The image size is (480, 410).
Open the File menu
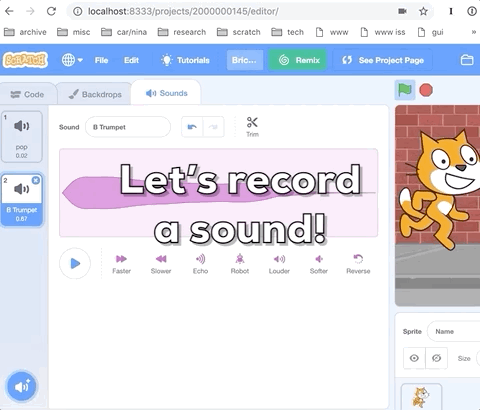tap(101, 60)
